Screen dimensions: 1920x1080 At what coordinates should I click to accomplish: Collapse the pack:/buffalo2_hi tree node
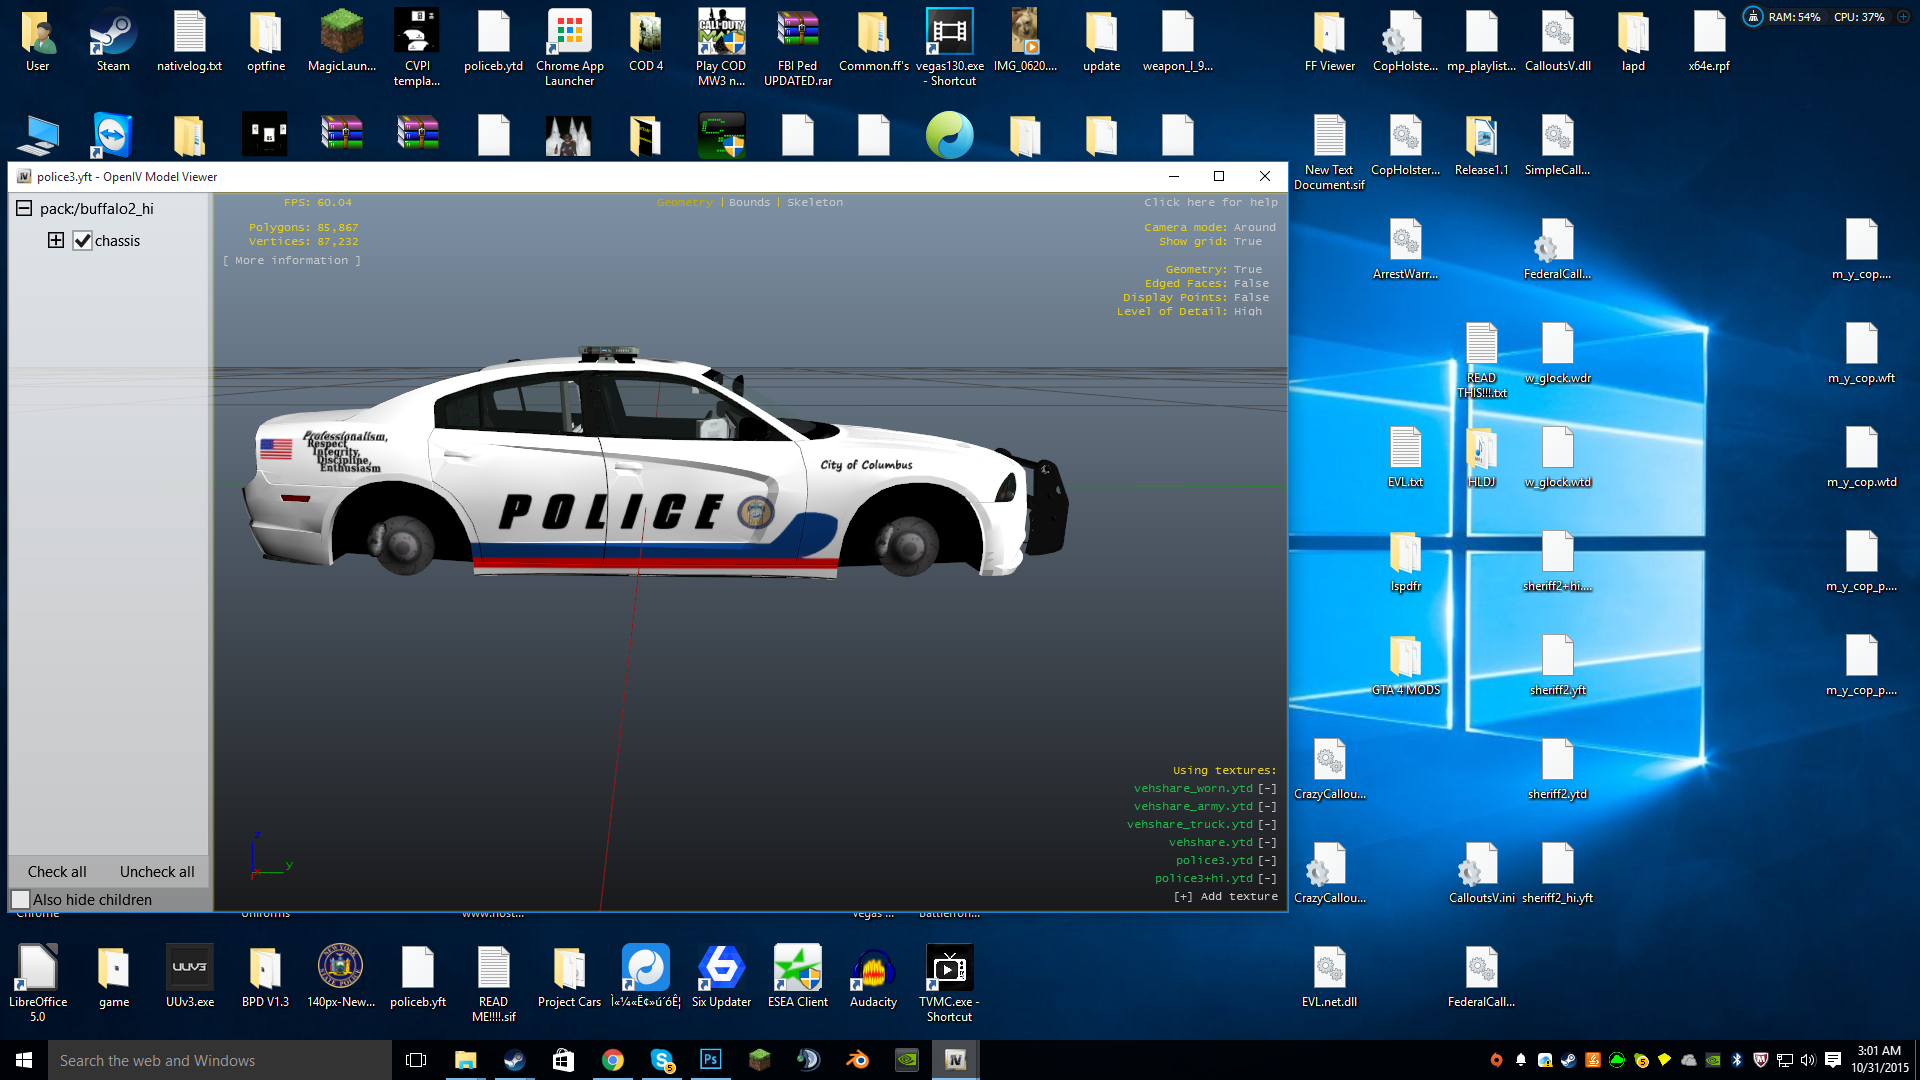(x=24, y=208)
